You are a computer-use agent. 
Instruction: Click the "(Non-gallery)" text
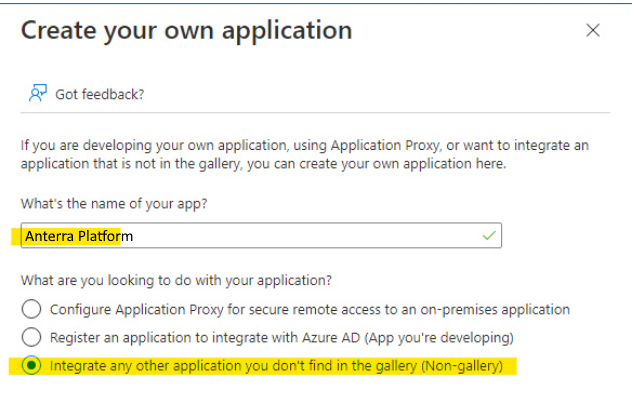pyautogui.click(x=462, y=366)
